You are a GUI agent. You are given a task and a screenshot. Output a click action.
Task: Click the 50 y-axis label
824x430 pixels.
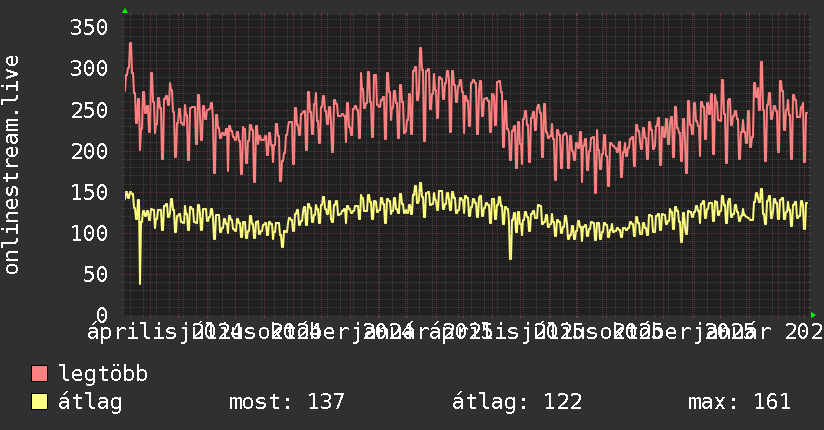(95, 274)
